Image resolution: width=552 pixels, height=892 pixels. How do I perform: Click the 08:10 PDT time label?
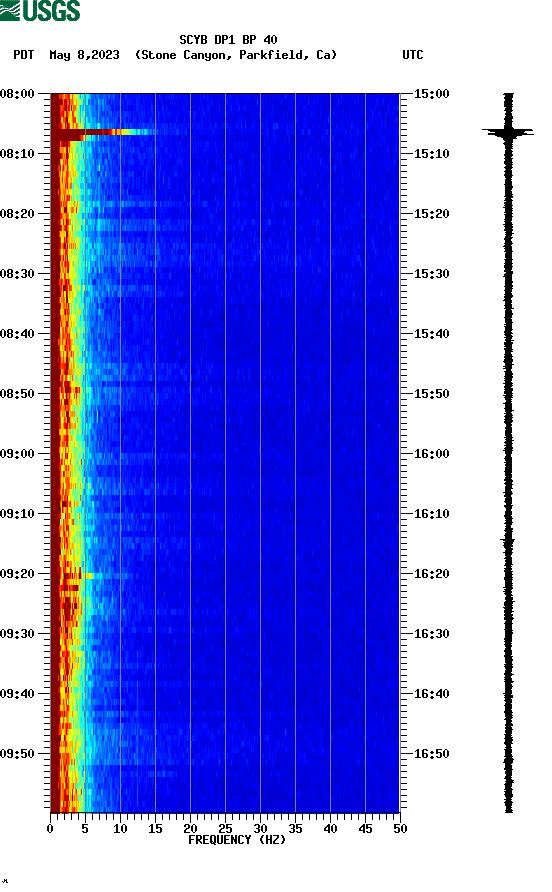coord(17,154)
